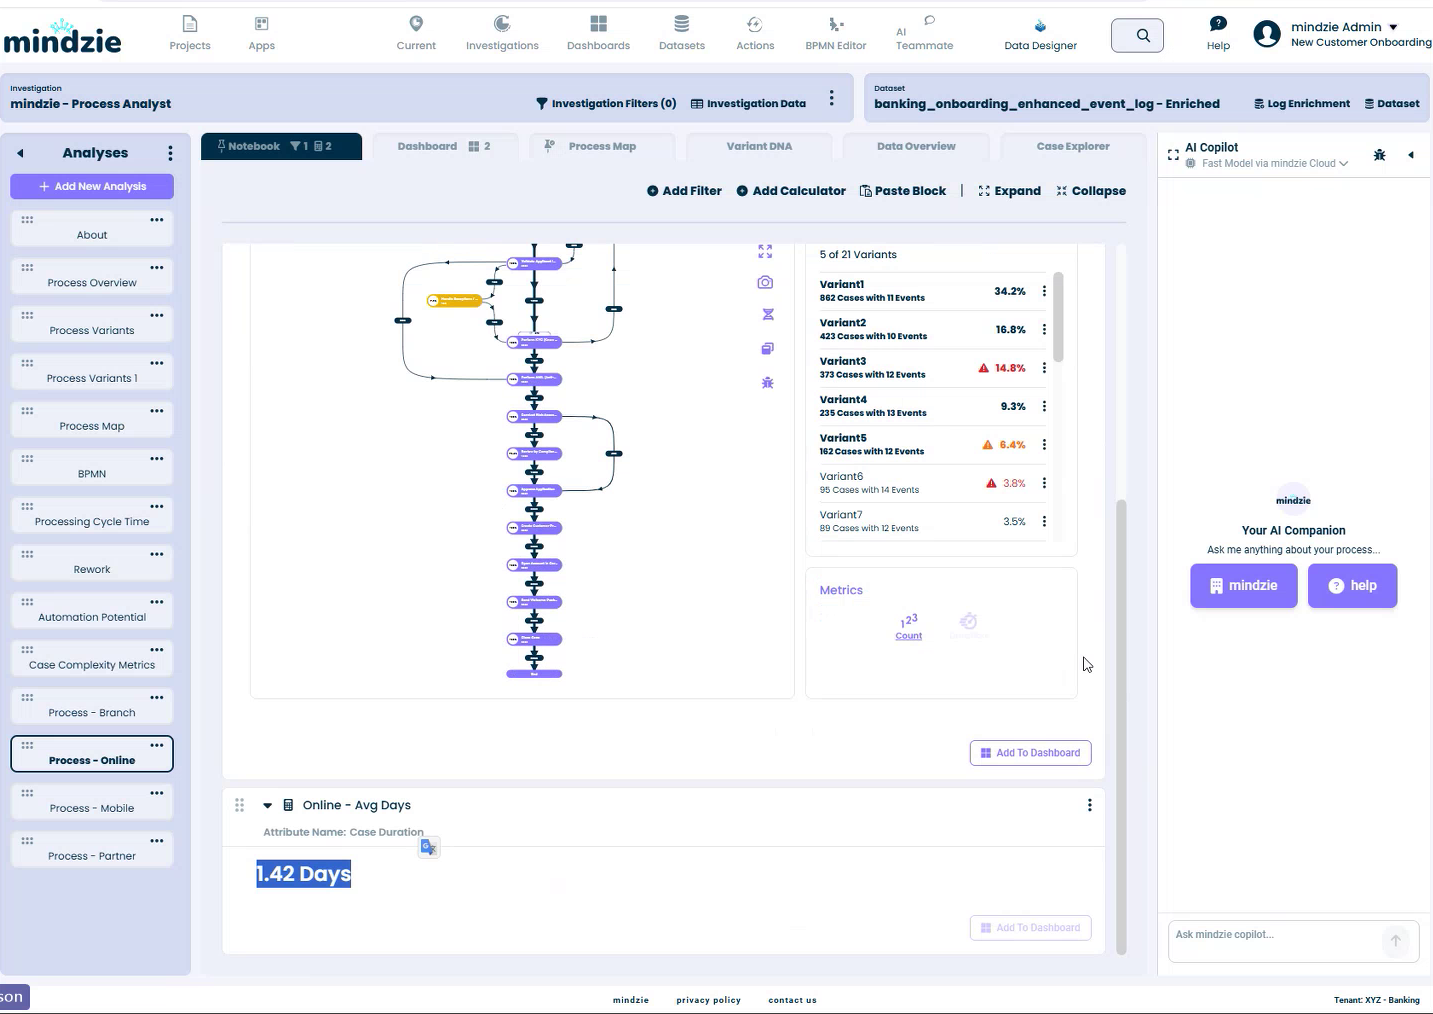1433x1014 pixels.
Task: Switch to the Case Explorer tab
Action: click(x=1073, y=146)
